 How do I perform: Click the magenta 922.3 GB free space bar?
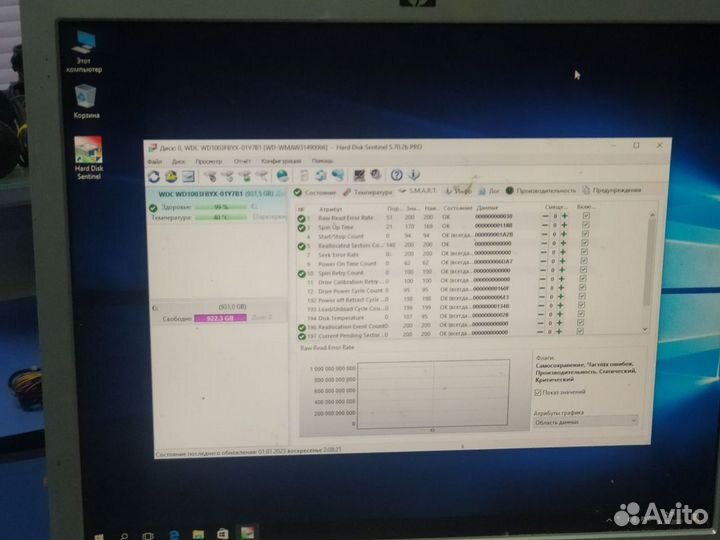(220, 318)
